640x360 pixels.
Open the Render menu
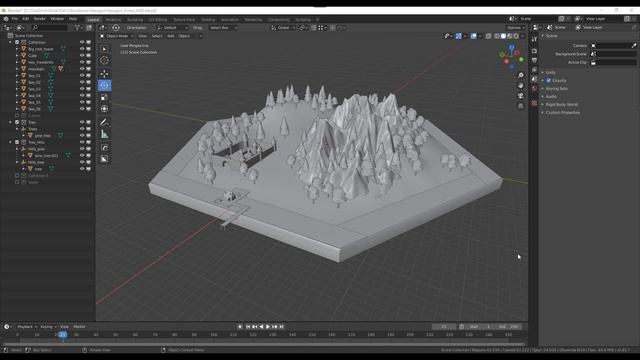[x=40, y=19]
